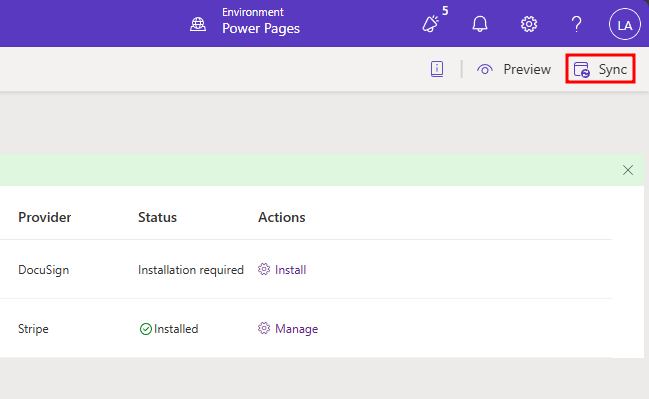Select the Stripe provider name
Image resolution: width=649 pixels, height=399 pixels.
33,329
